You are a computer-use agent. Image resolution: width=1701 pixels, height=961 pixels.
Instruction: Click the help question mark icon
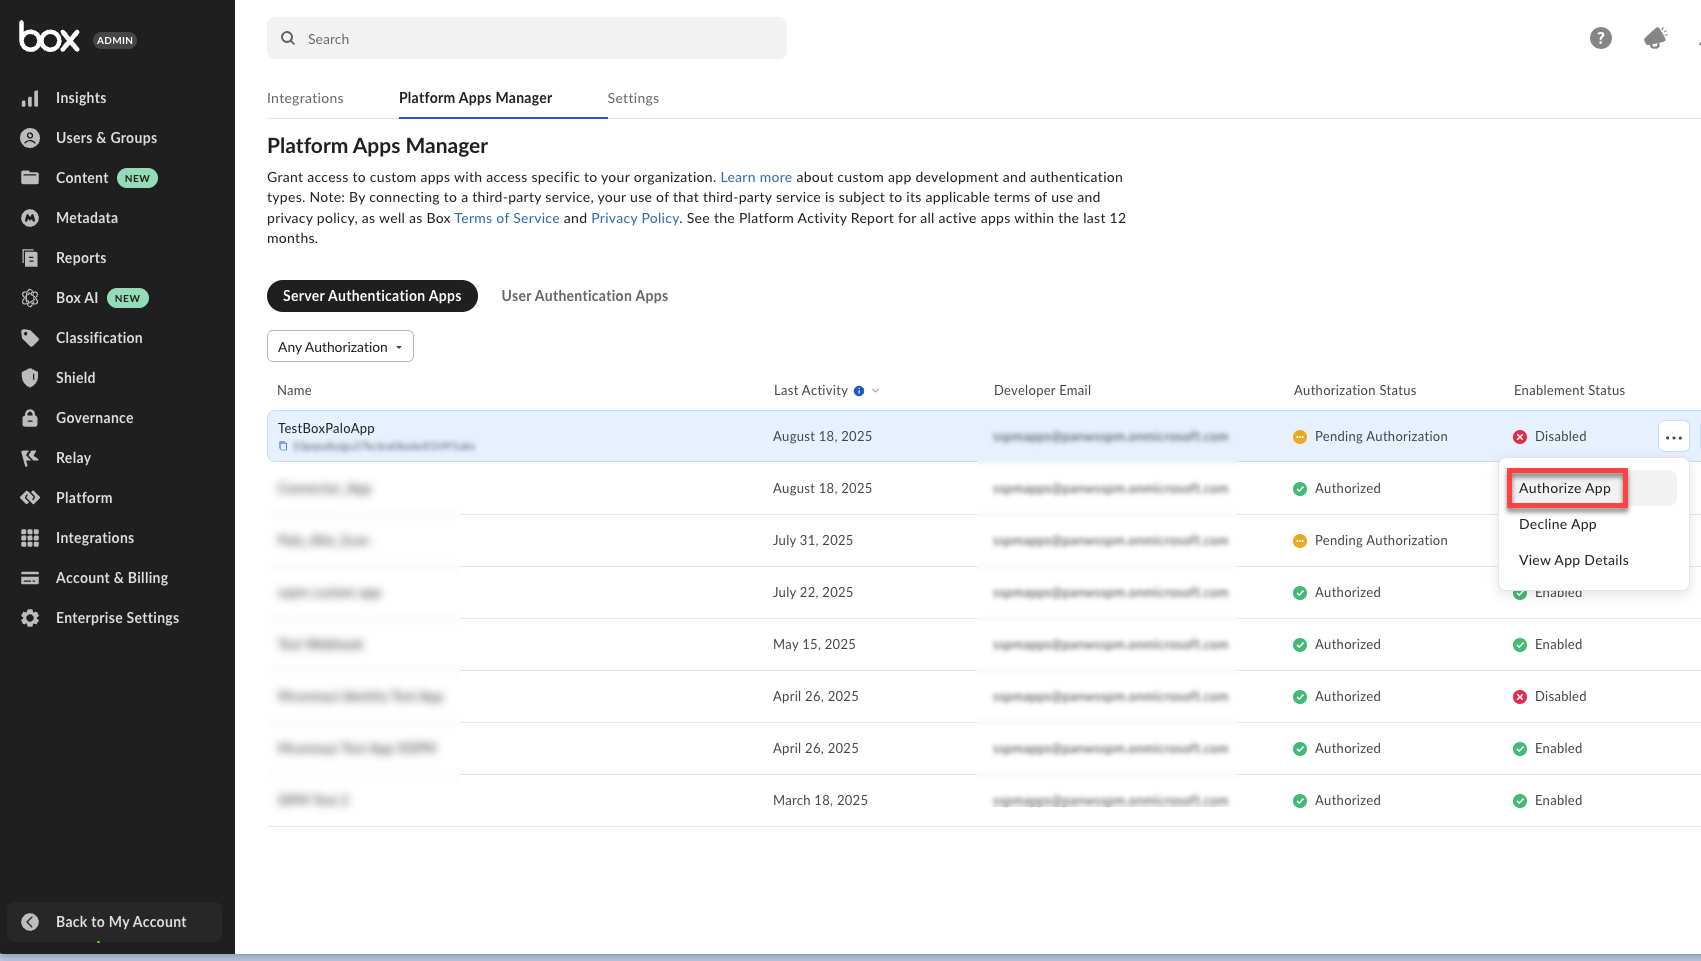coord(1600,38)
